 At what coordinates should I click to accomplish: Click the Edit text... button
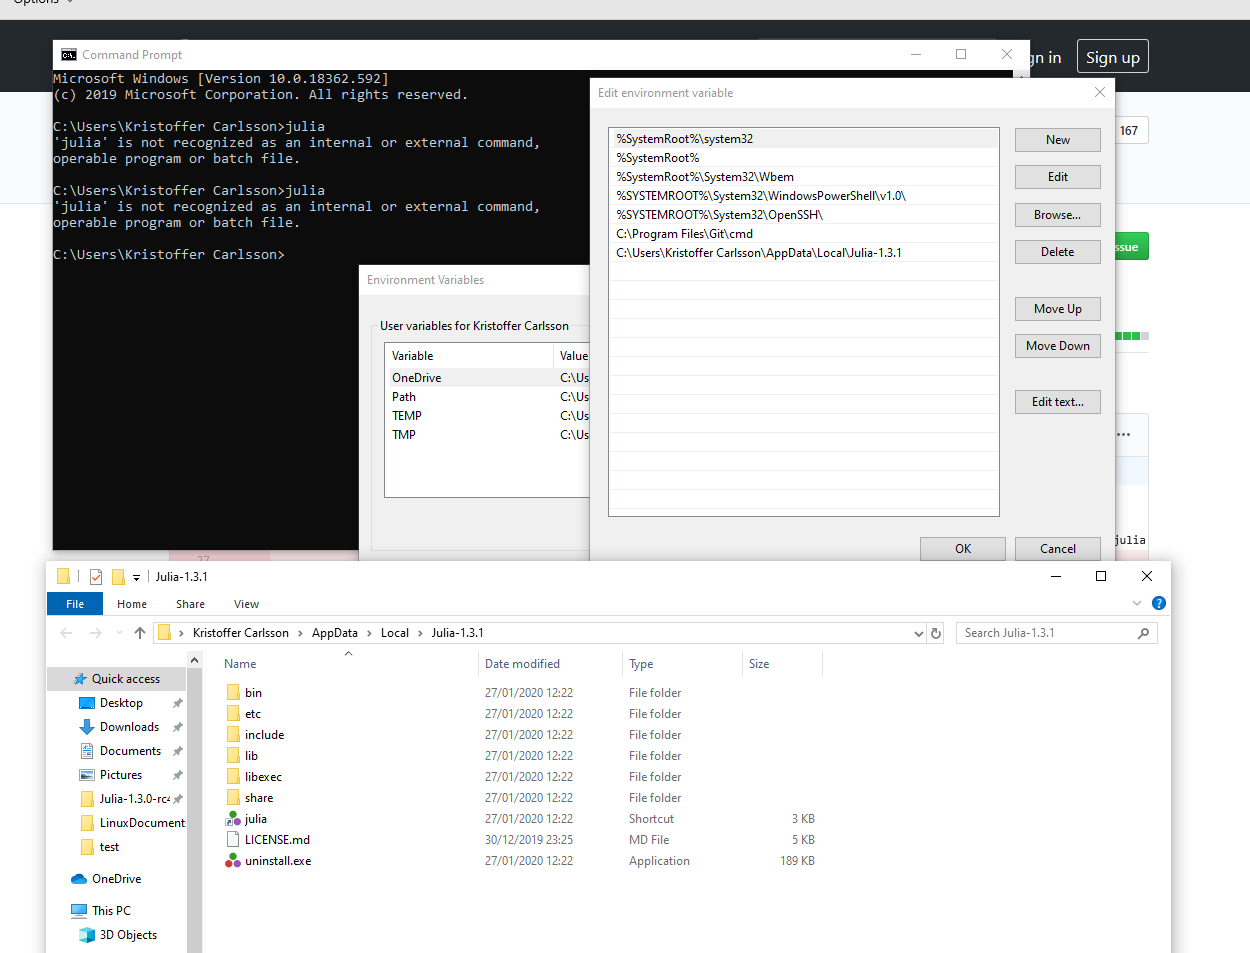tap(1057, 402)
